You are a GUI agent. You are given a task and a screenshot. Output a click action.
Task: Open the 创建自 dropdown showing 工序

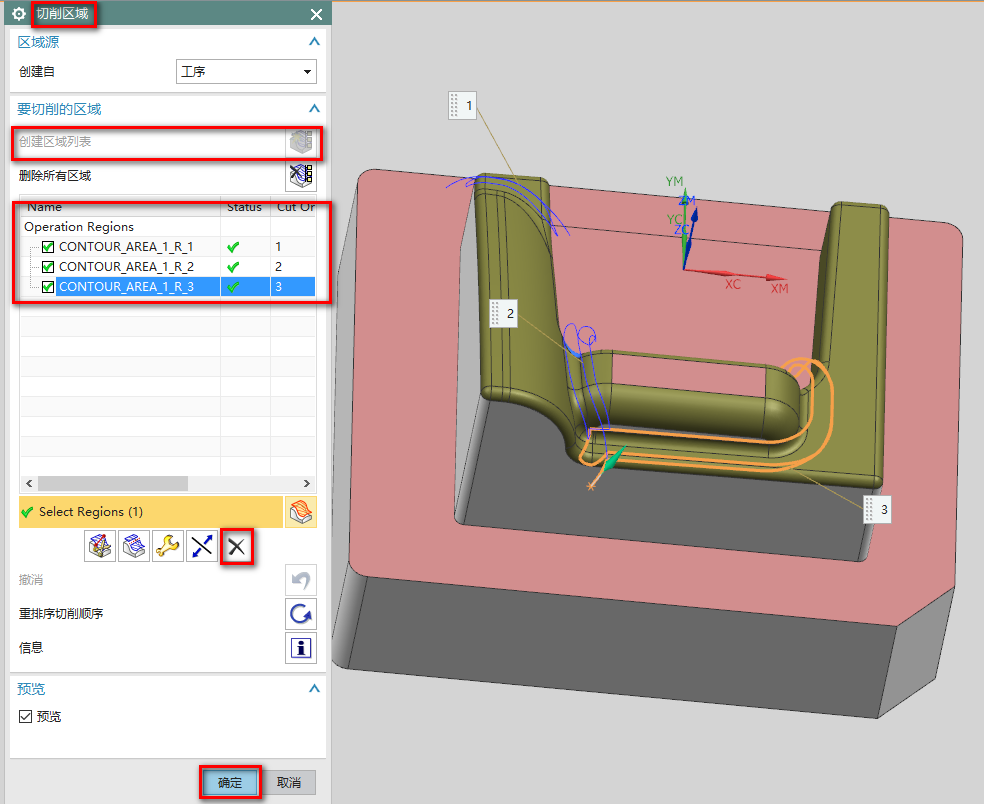(x=246, y=72)
